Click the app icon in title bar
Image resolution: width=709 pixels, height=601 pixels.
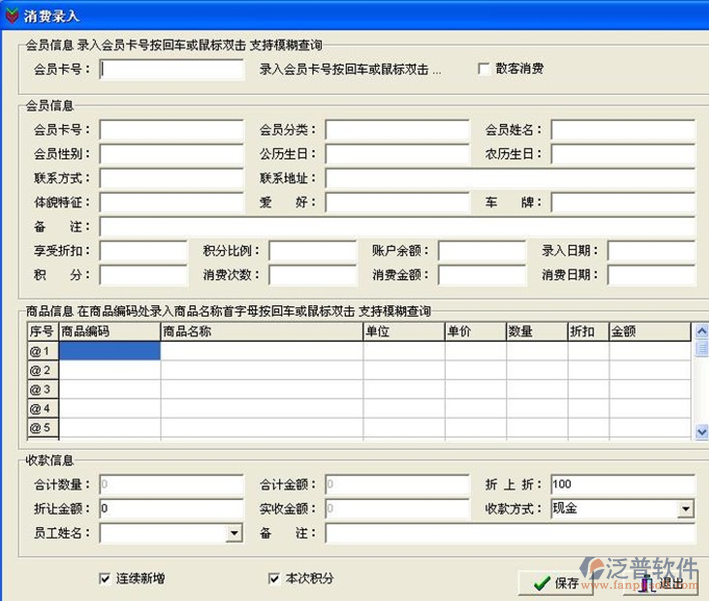point(12,16)
